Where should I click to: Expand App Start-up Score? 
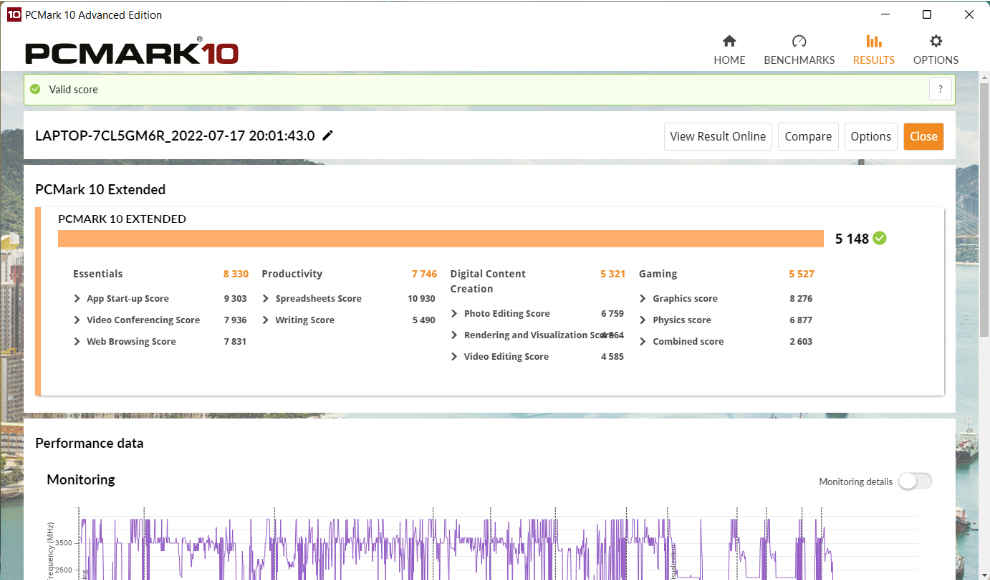point(77,299)
